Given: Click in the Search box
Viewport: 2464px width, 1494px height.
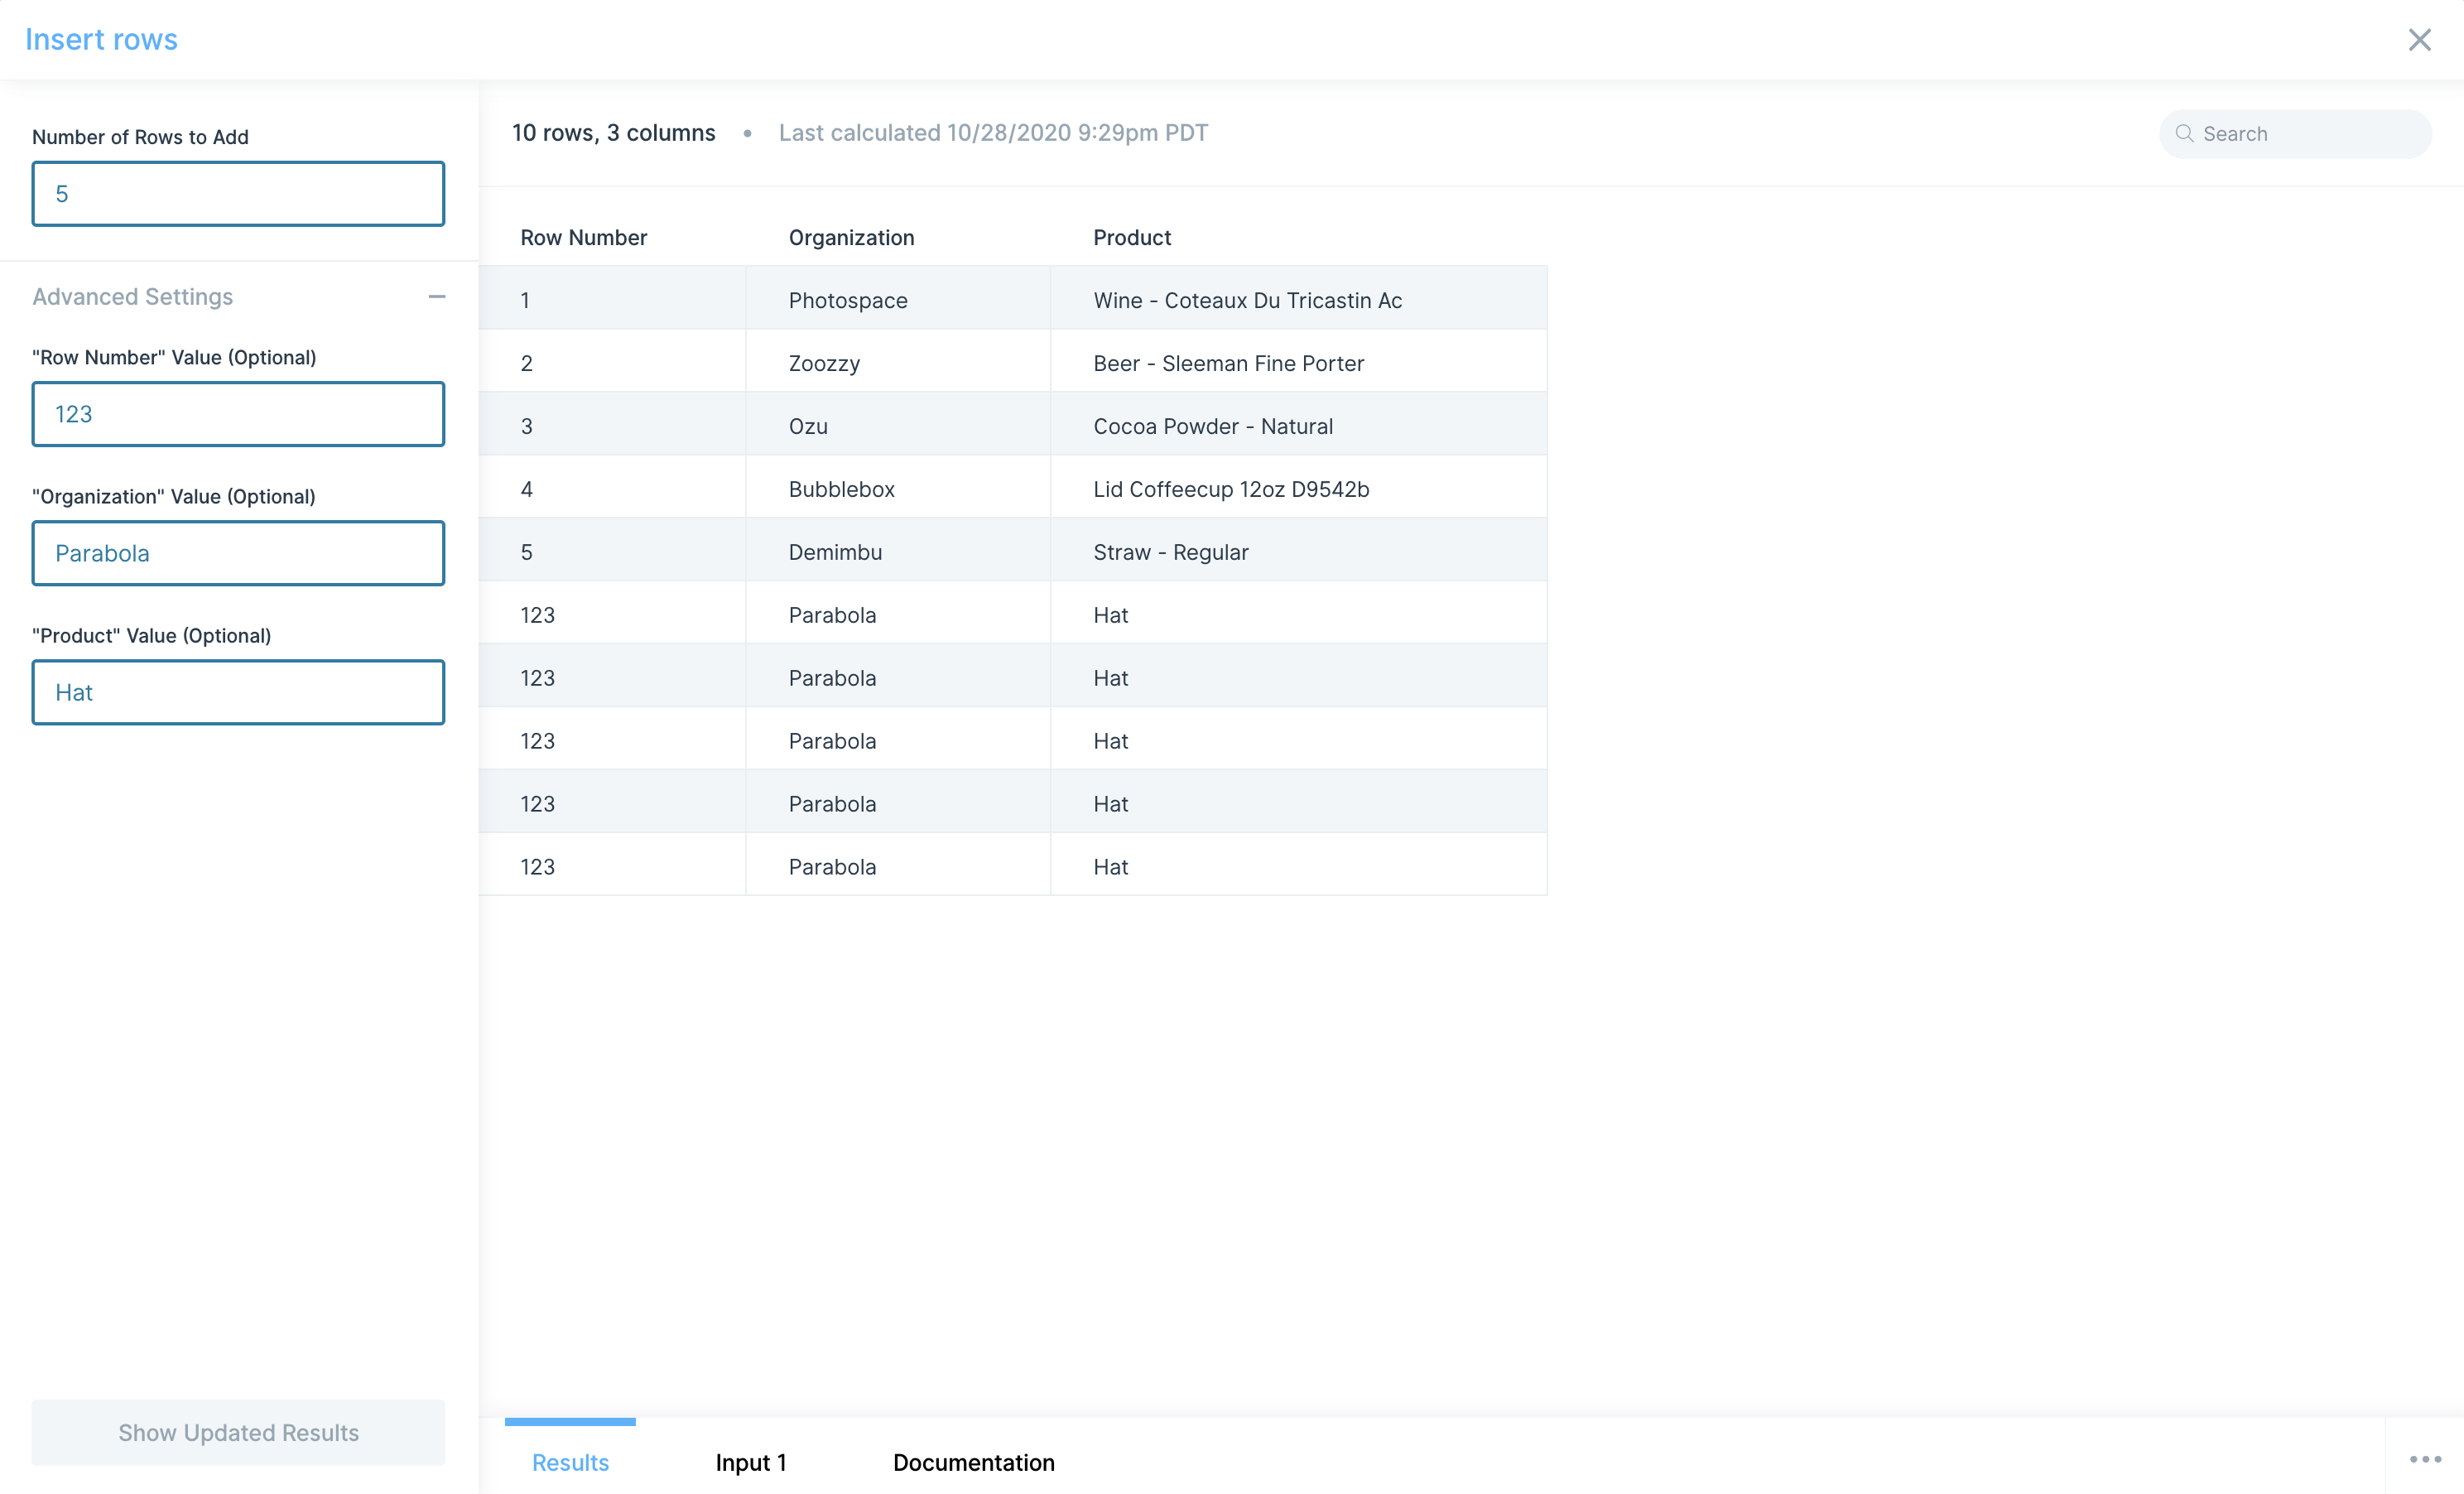Looking at the screenshot, I should (x=2296, y=134).
